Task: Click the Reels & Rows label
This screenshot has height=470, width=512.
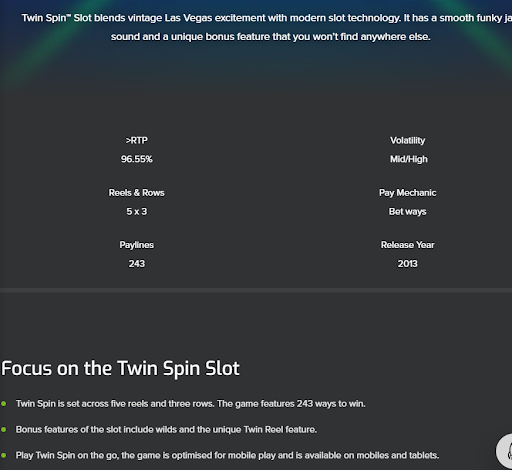Action: [137, 193]
